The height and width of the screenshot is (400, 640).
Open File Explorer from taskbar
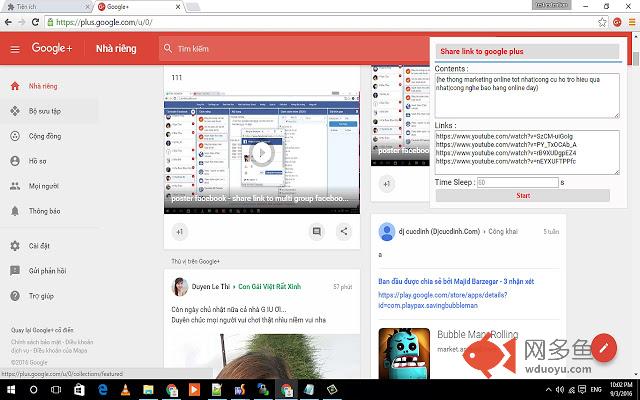coord(148,390)
